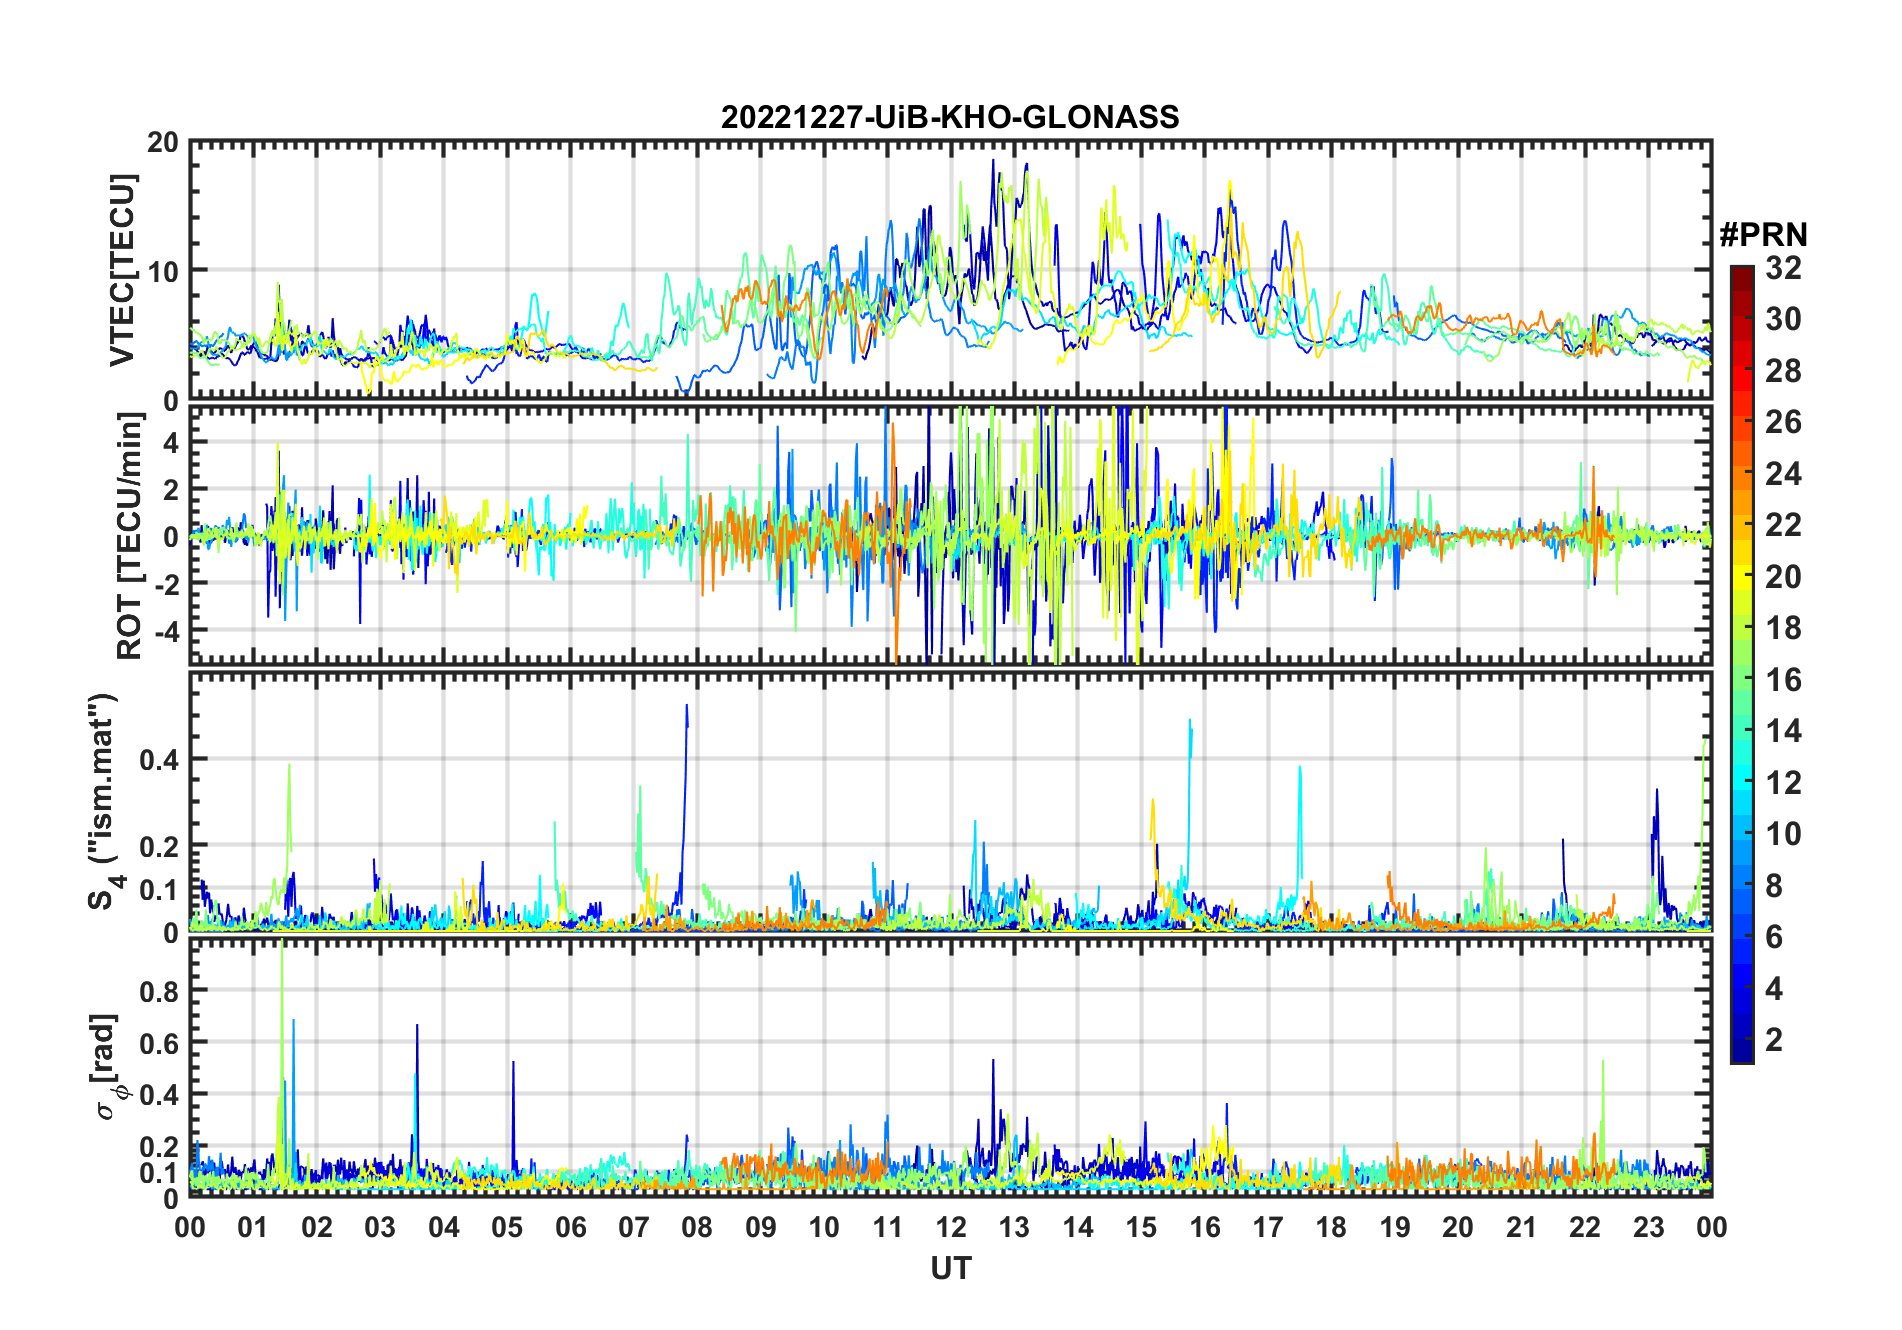1902x1330 pixels.
Task: Select colorbar tick label 28
Action: [1783, 371]
